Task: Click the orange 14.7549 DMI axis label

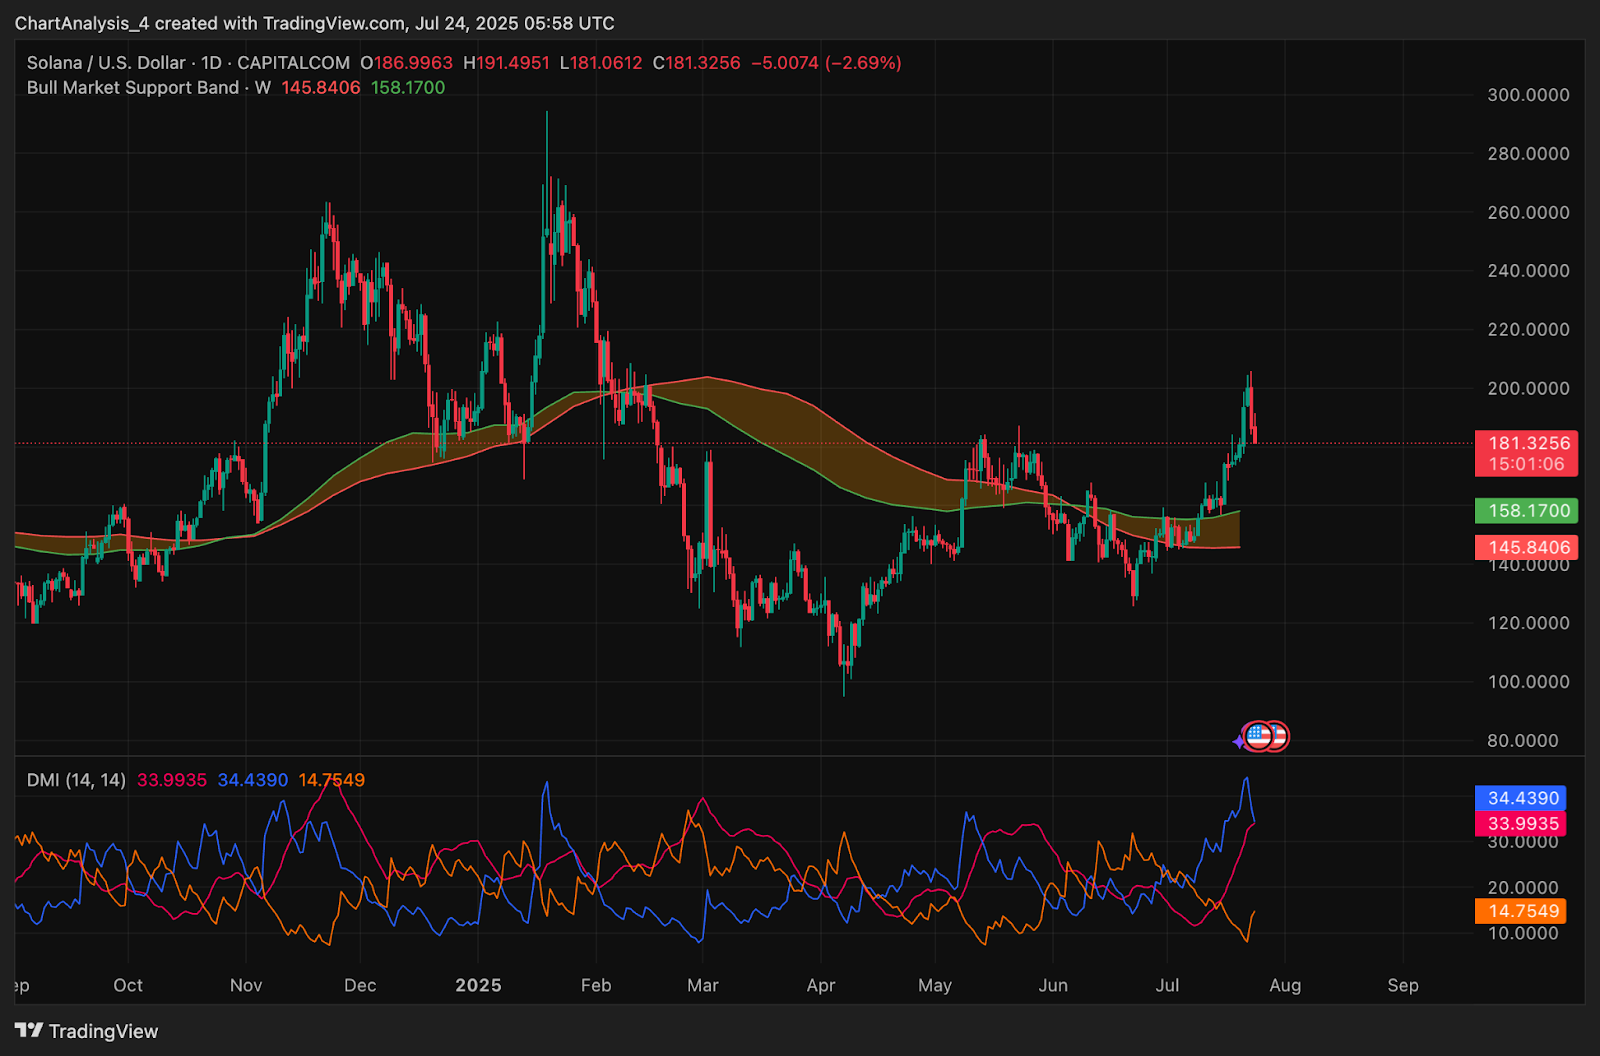Action: [x=1520, y=911]
